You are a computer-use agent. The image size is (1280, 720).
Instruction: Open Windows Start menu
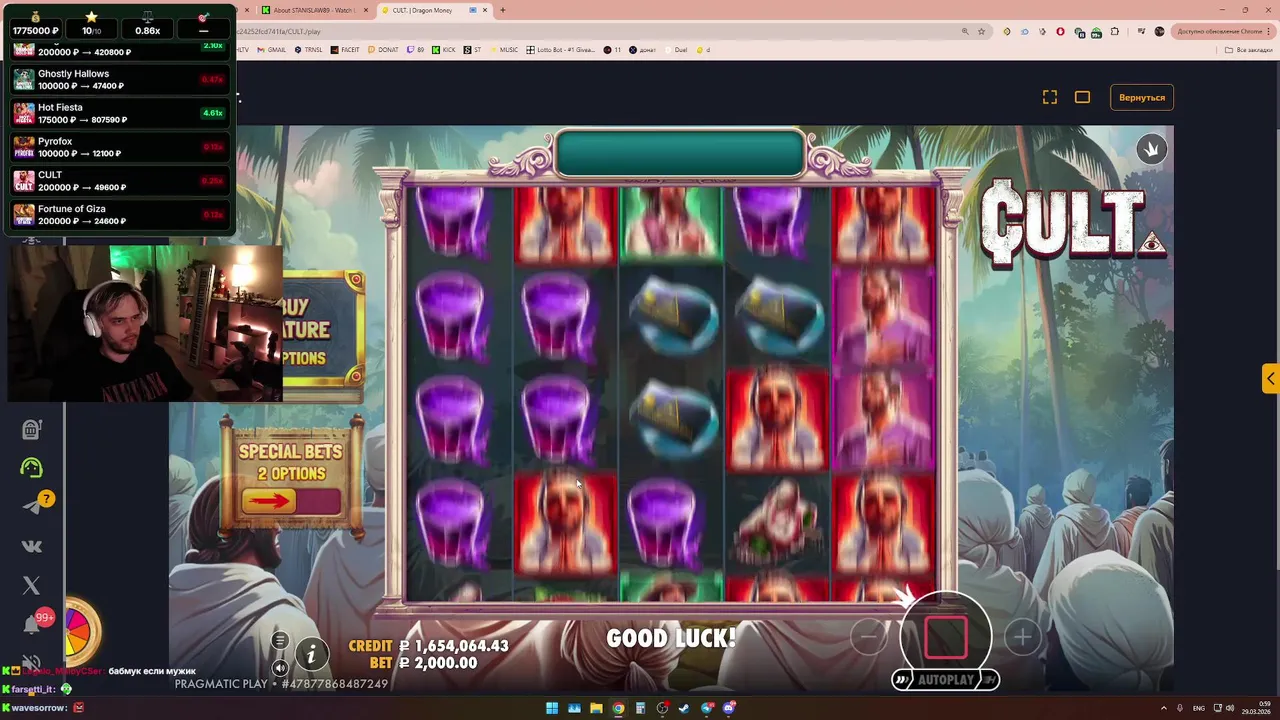(x=552, y=708)
